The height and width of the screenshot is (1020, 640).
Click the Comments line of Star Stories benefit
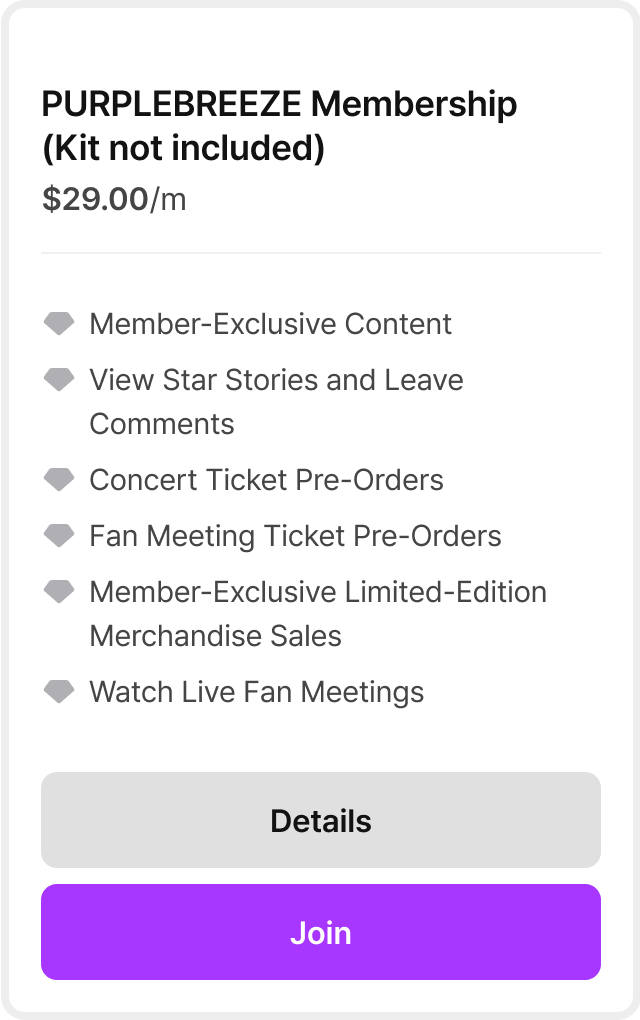[161, 424]
